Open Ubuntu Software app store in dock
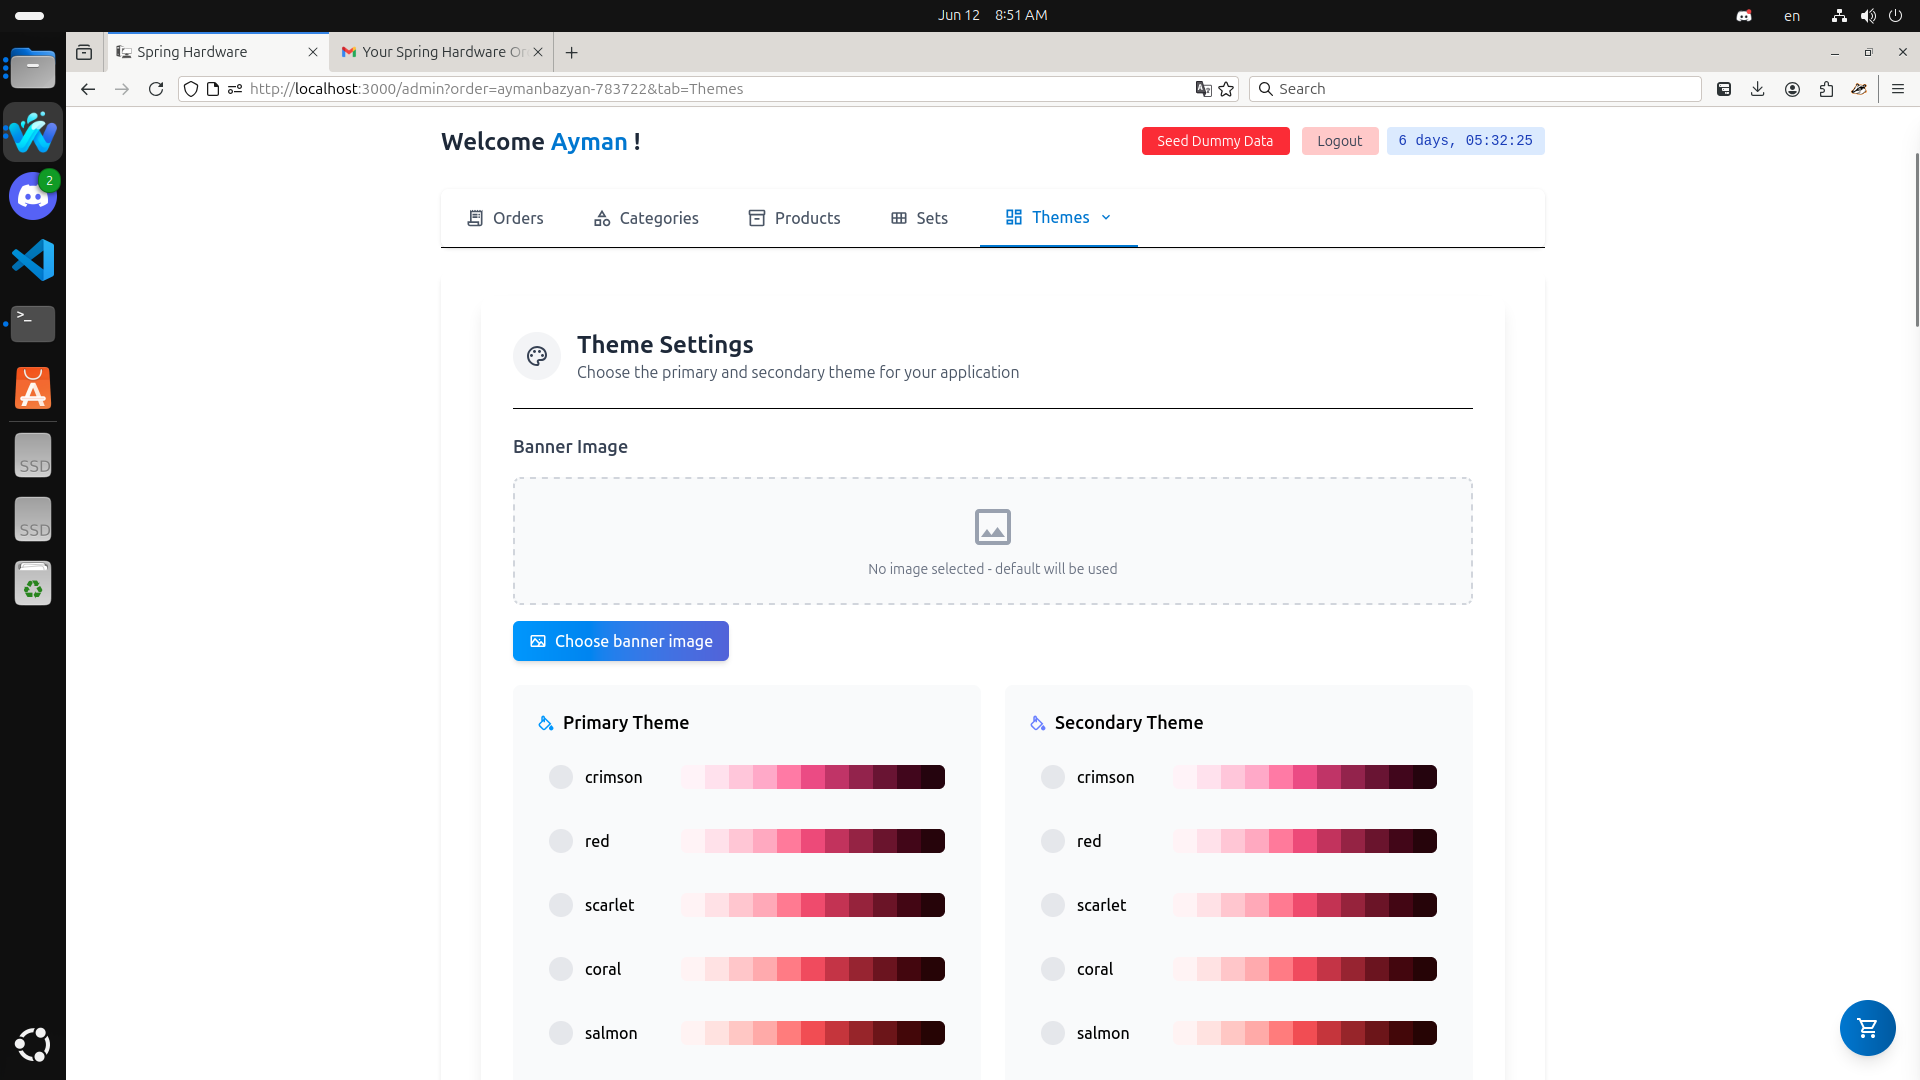Viewport: 1920px width, 1080px height. pyautogui.click(x=33, y=388)
